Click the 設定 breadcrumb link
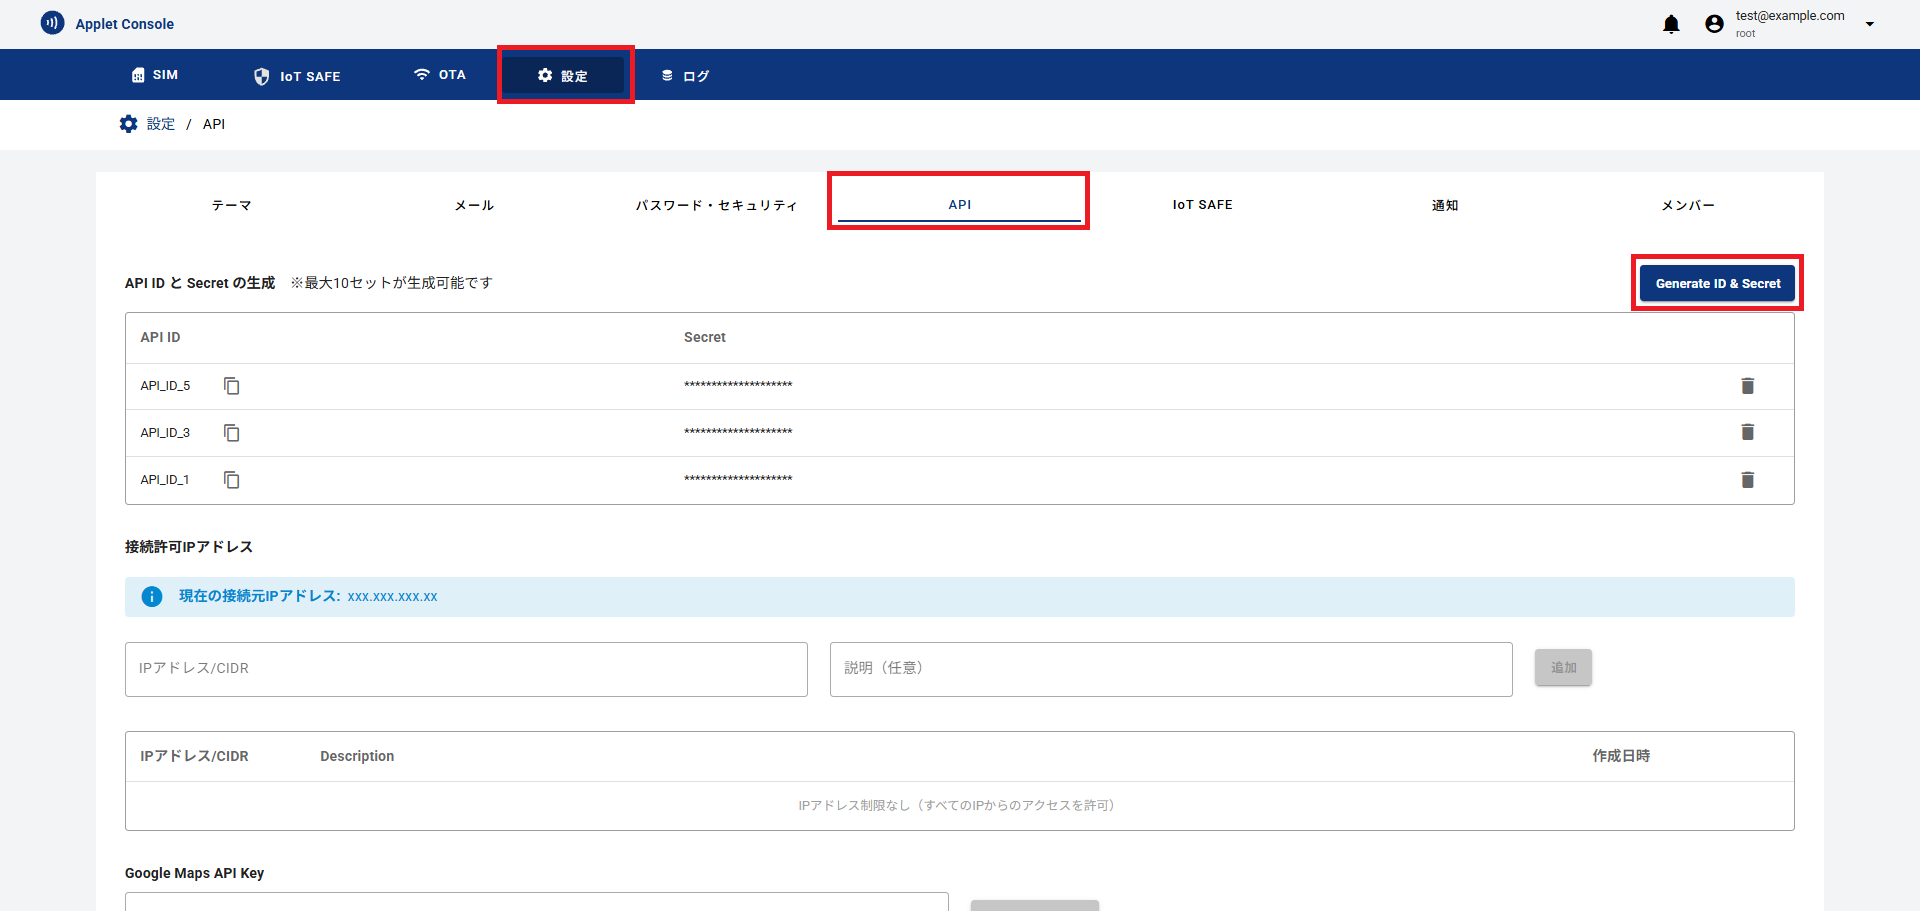 coord(160,124)
